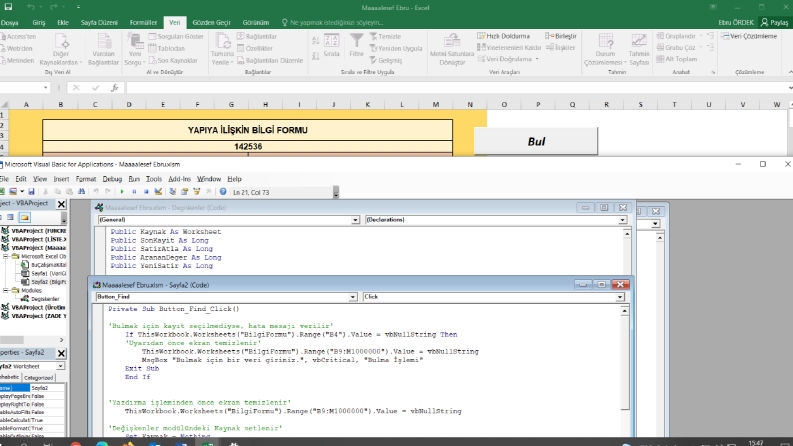This screenshot has height=446, width=793.
Task: Click Sort Z to A icon
Action: [x=316, y=56]
